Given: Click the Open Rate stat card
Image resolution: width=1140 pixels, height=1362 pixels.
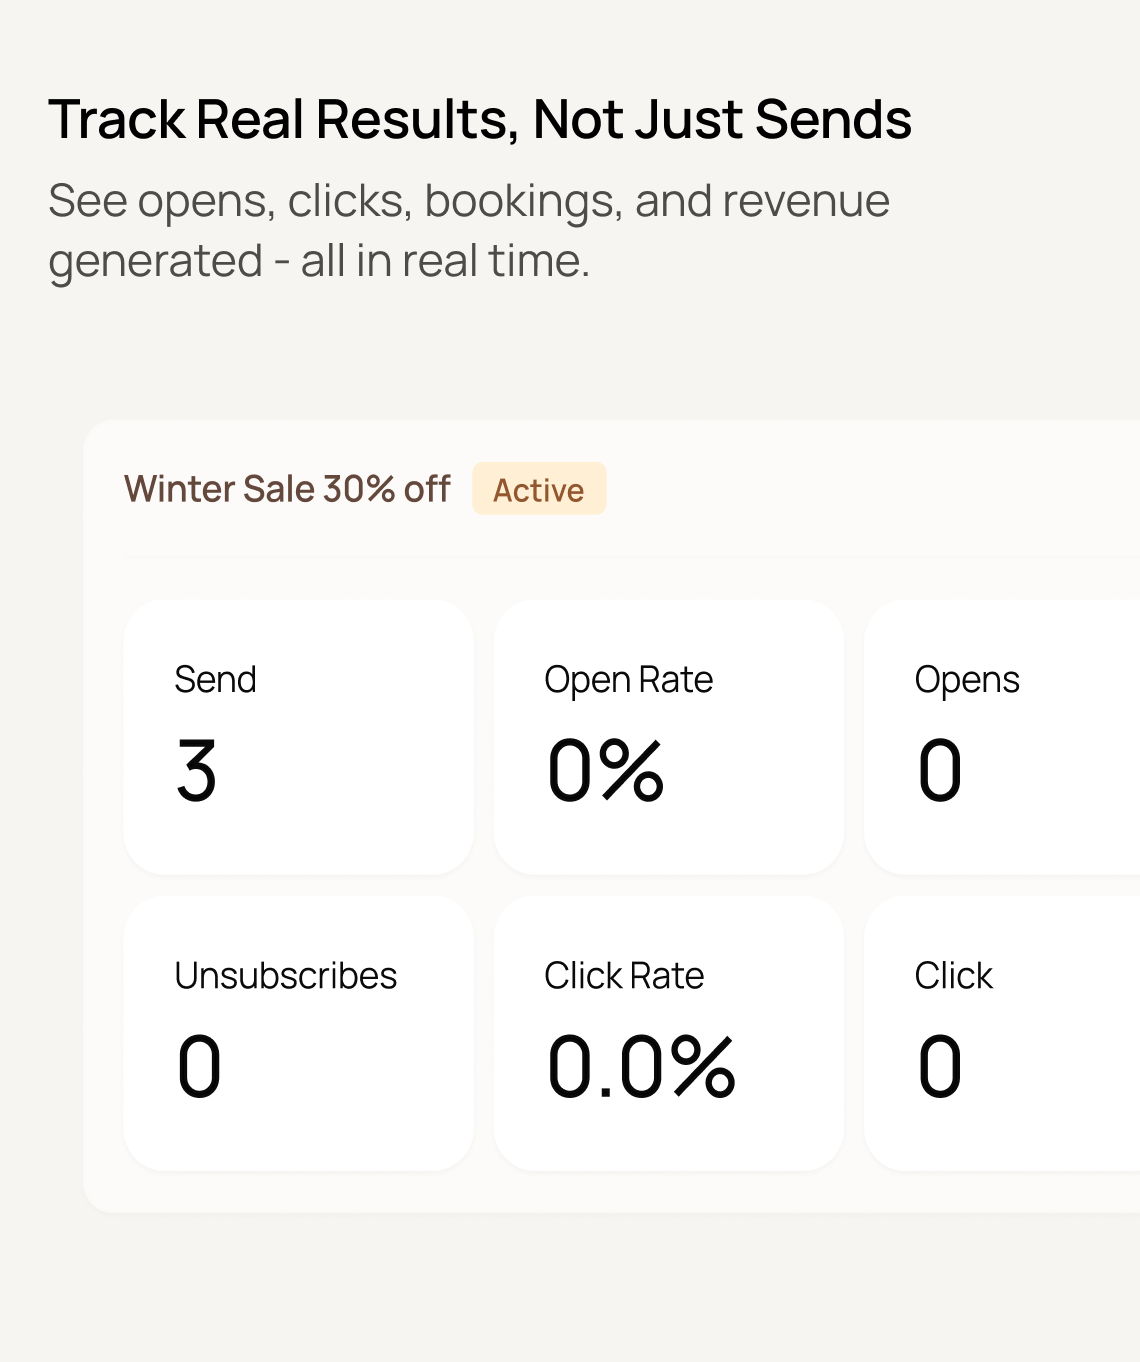Looking at the screenshot, I should (668, 735).
